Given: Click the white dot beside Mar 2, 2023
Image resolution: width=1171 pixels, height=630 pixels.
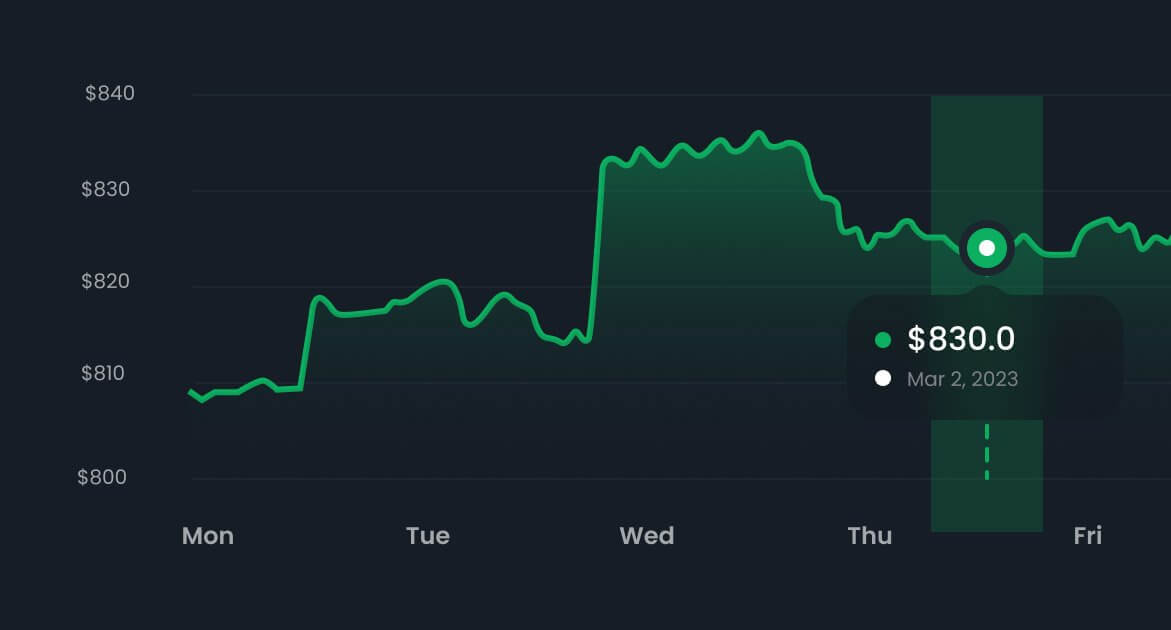Looking at the screenshot, I should pyautogui.click(x=883, y=378).
